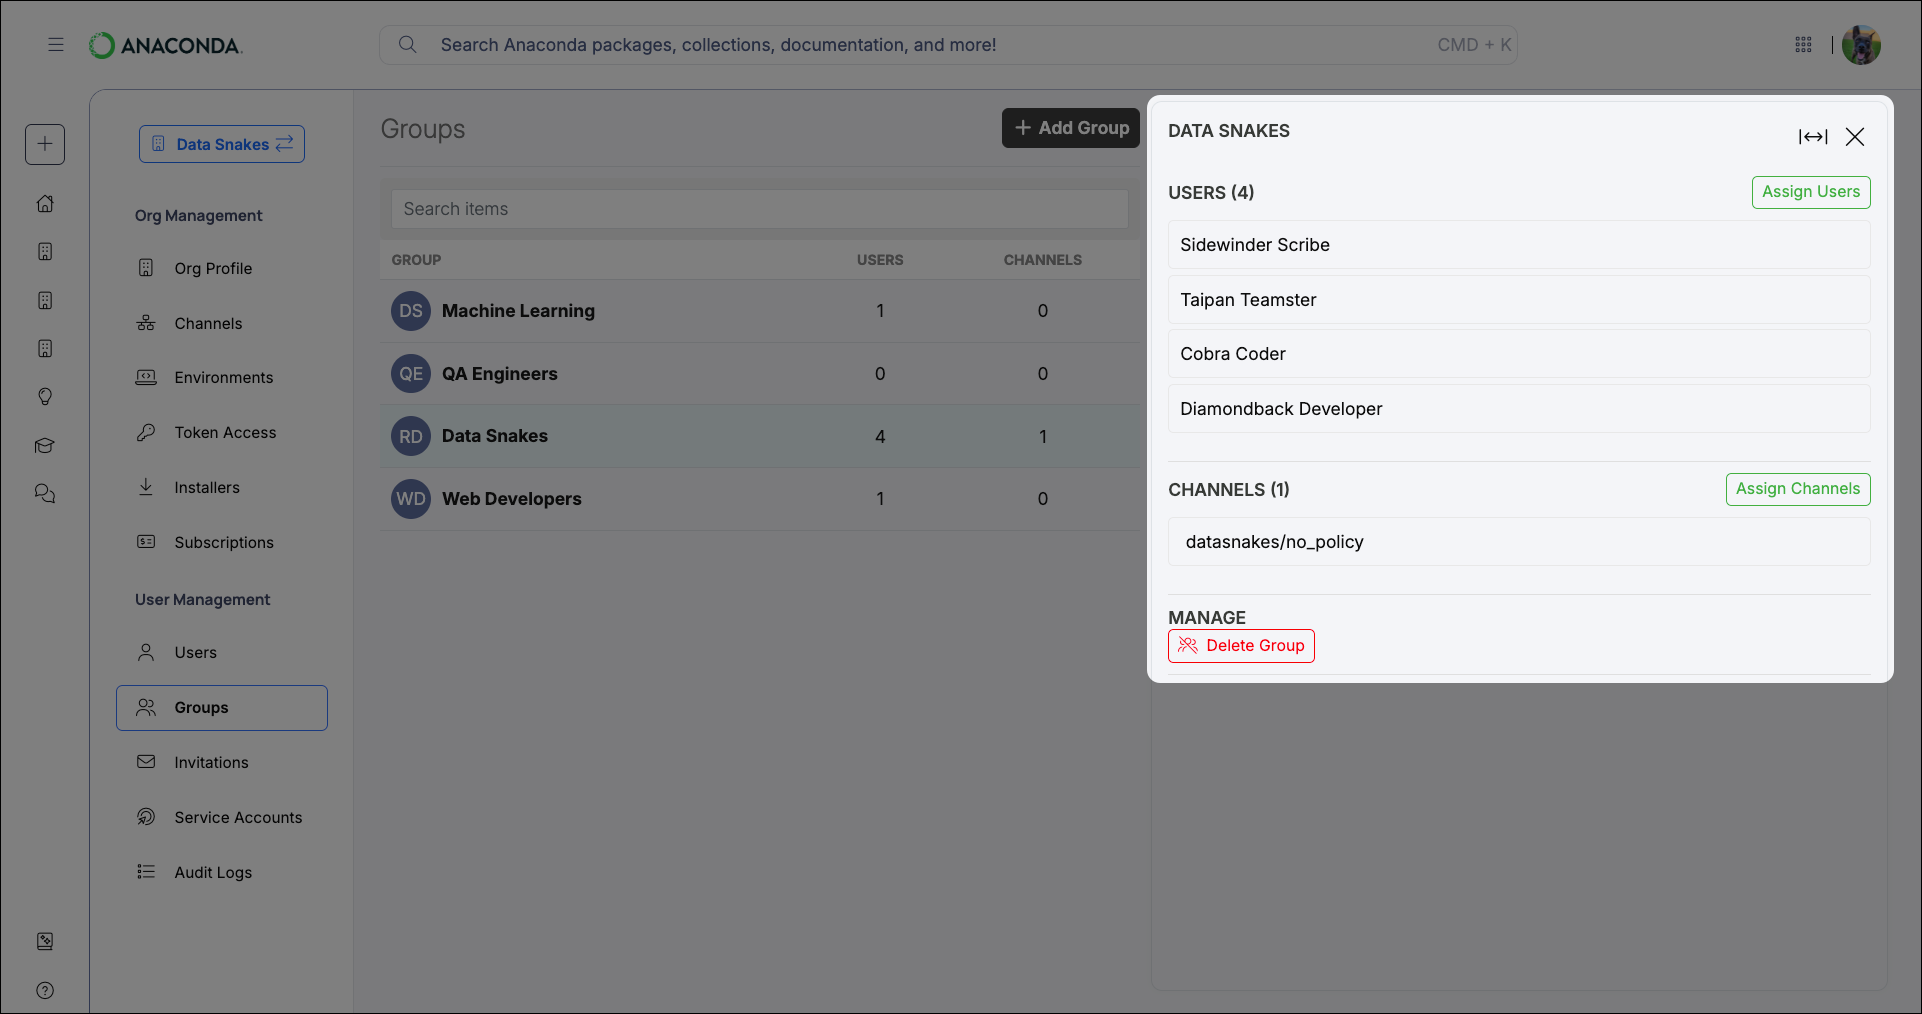The image size is (1922, 1014).
Task: Delete the Data Snakes group
Action: coord(1241,645)
